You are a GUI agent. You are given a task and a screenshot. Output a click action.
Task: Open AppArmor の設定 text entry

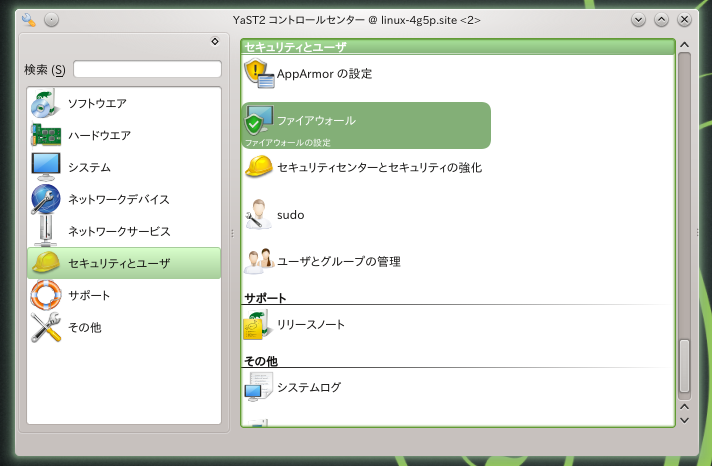325,74
